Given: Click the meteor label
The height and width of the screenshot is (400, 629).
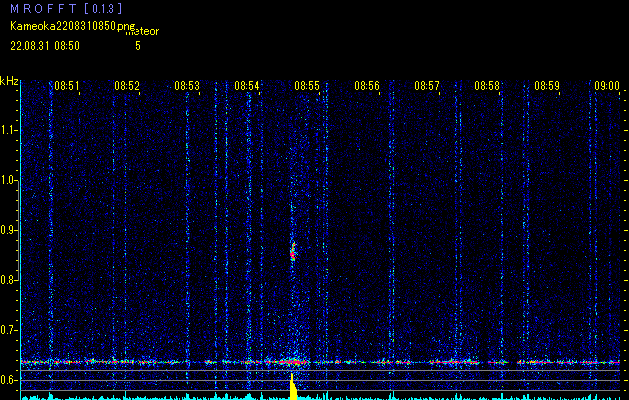Looking at the screenshot, I should (x=142, y=31).
